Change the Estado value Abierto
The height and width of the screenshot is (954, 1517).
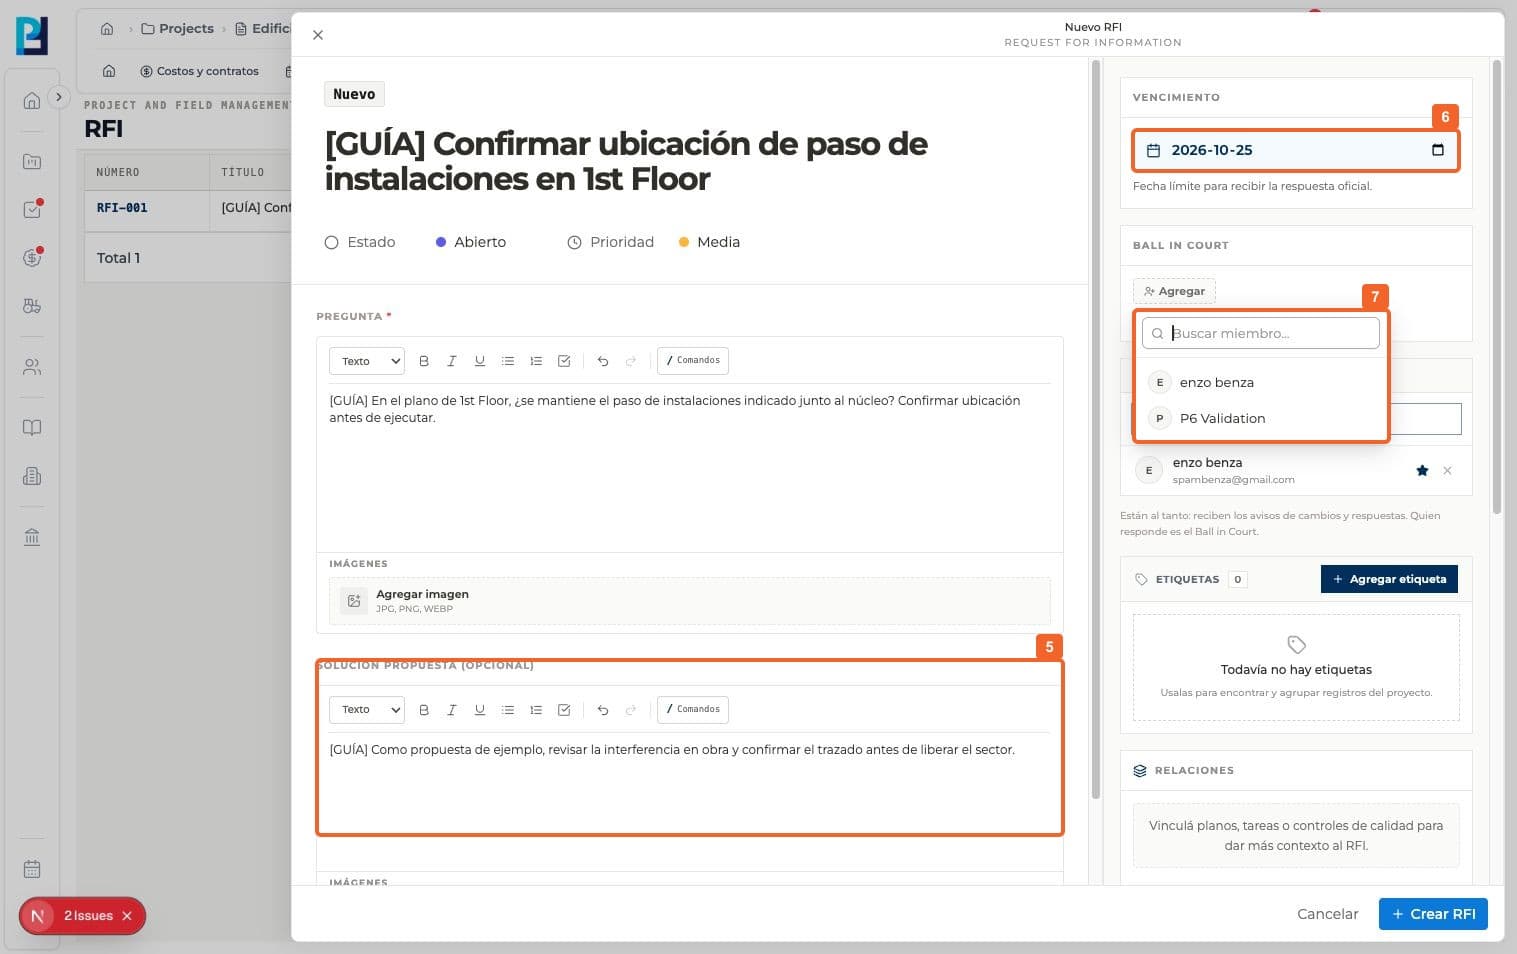471,242
